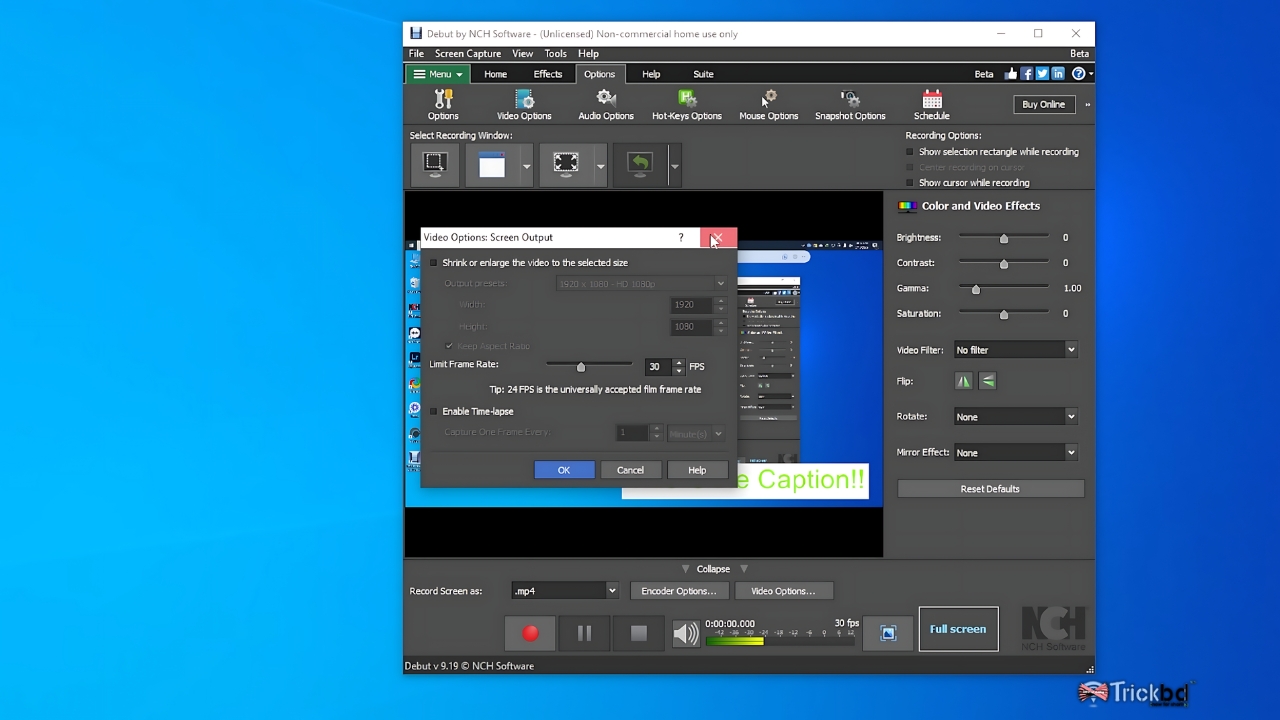Open the File menu
The width and height of the screenshot is (1280, 720).
pos(416,54)
